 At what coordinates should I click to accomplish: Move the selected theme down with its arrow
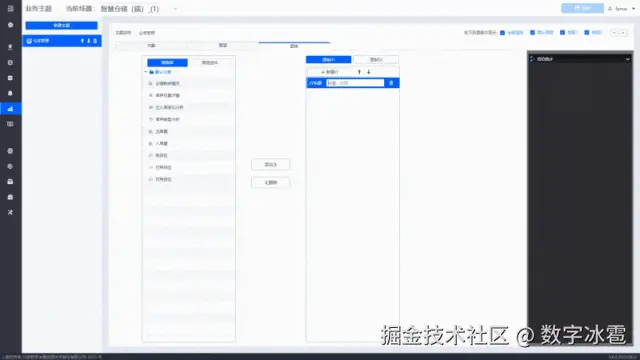[x=89, y=41]
